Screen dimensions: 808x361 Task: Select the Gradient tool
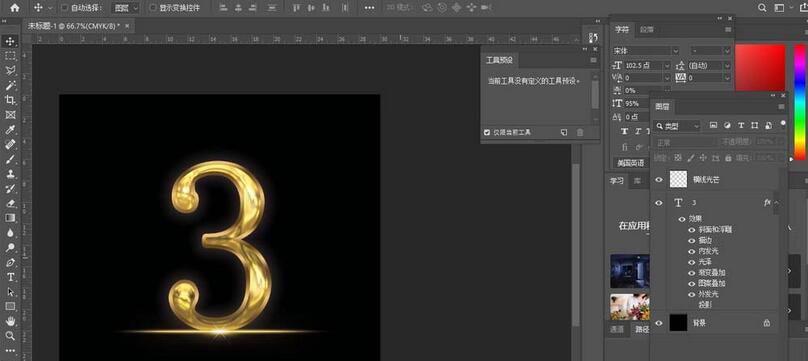point(10,218)
